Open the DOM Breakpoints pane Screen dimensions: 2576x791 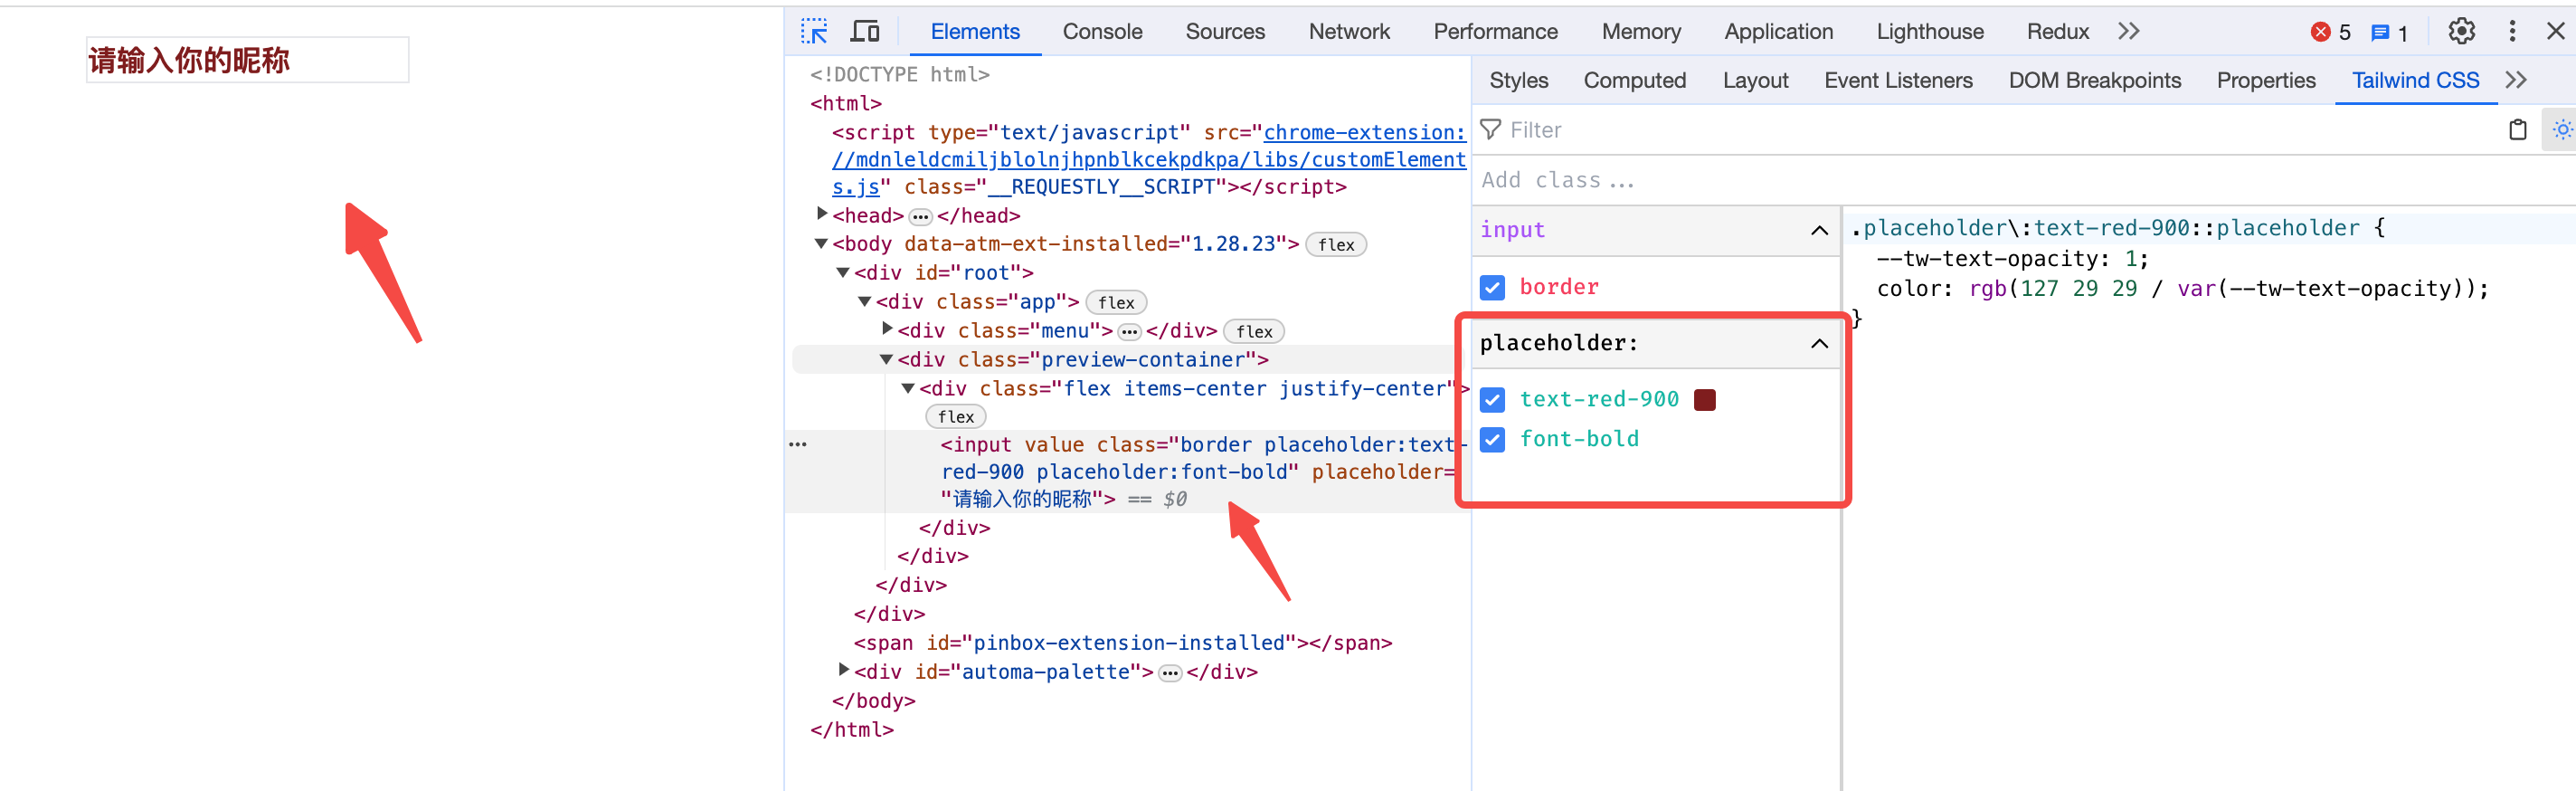(2094, 80)
